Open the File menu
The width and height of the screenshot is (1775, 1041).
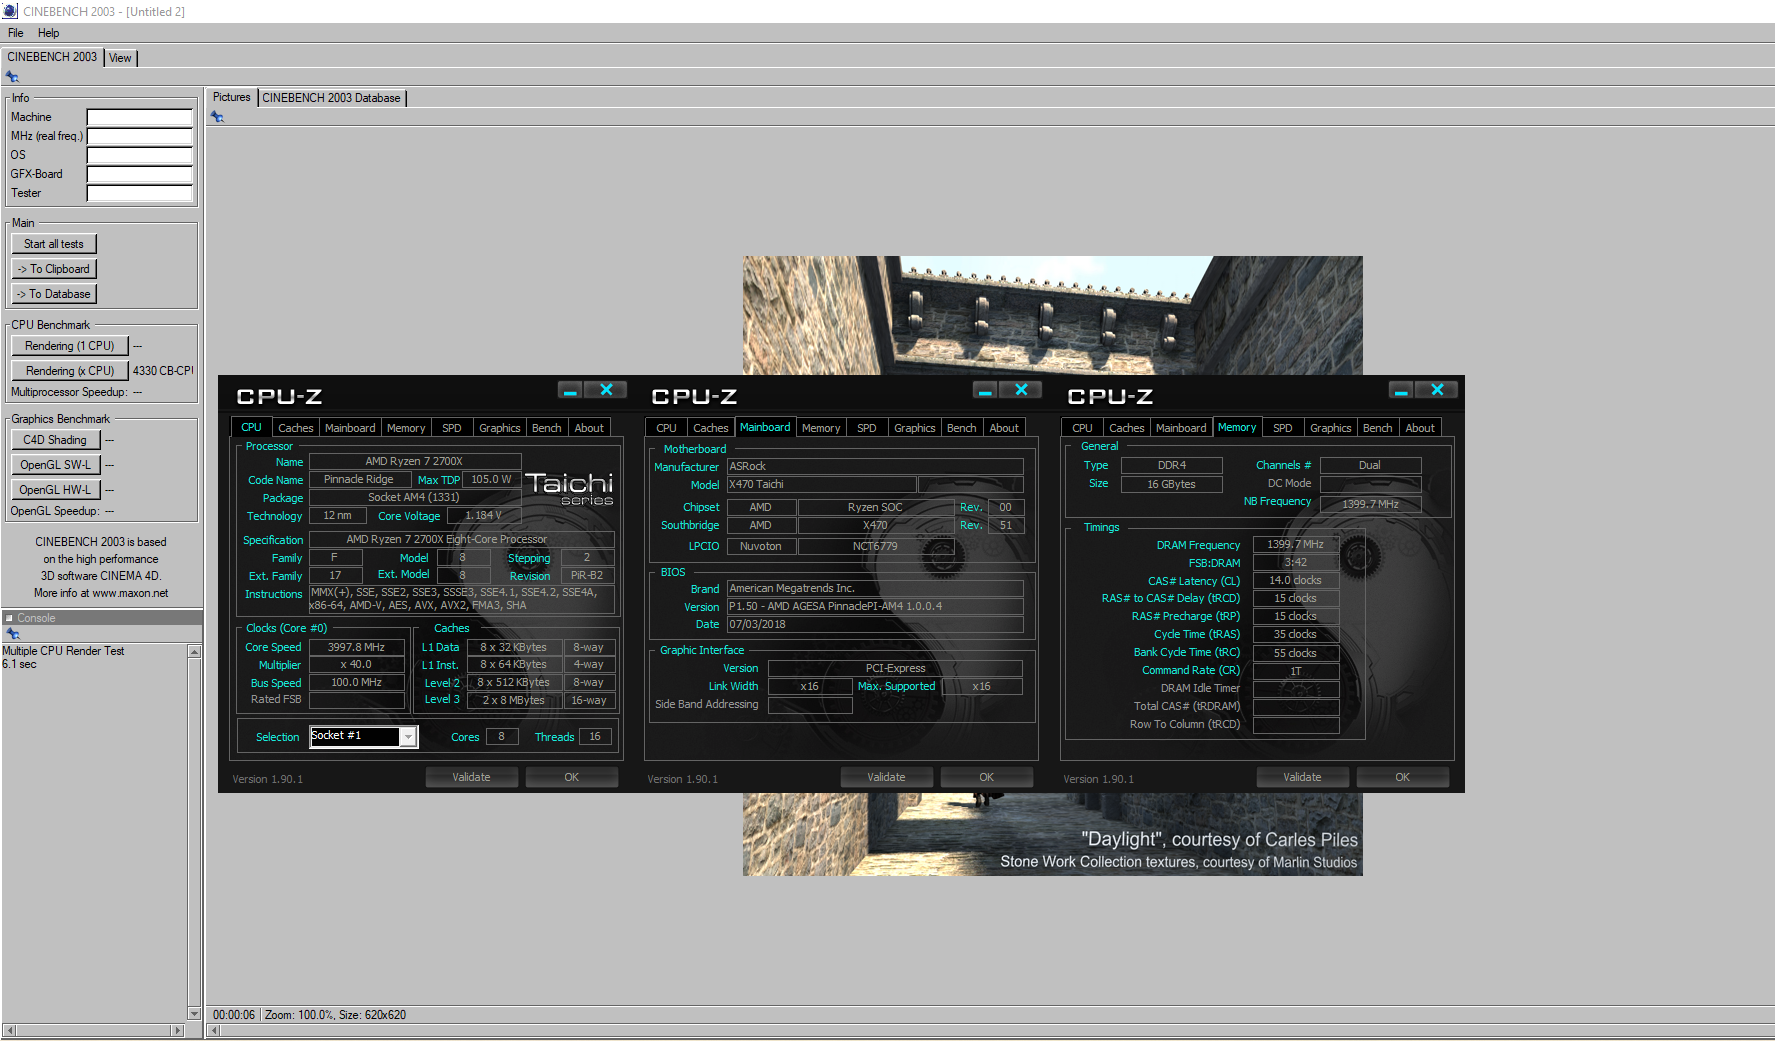coord(15,33)
